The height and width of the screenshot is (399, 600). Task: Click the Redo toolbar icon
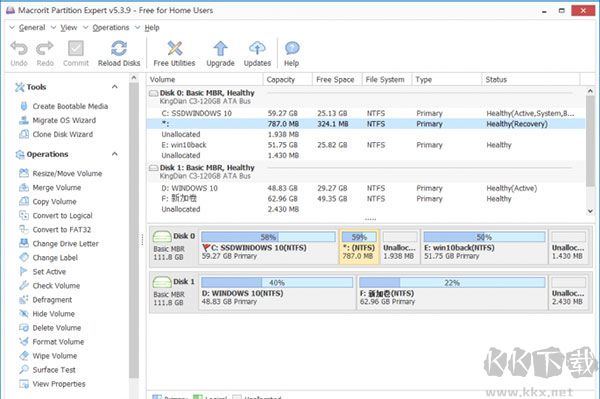(45, 49)
